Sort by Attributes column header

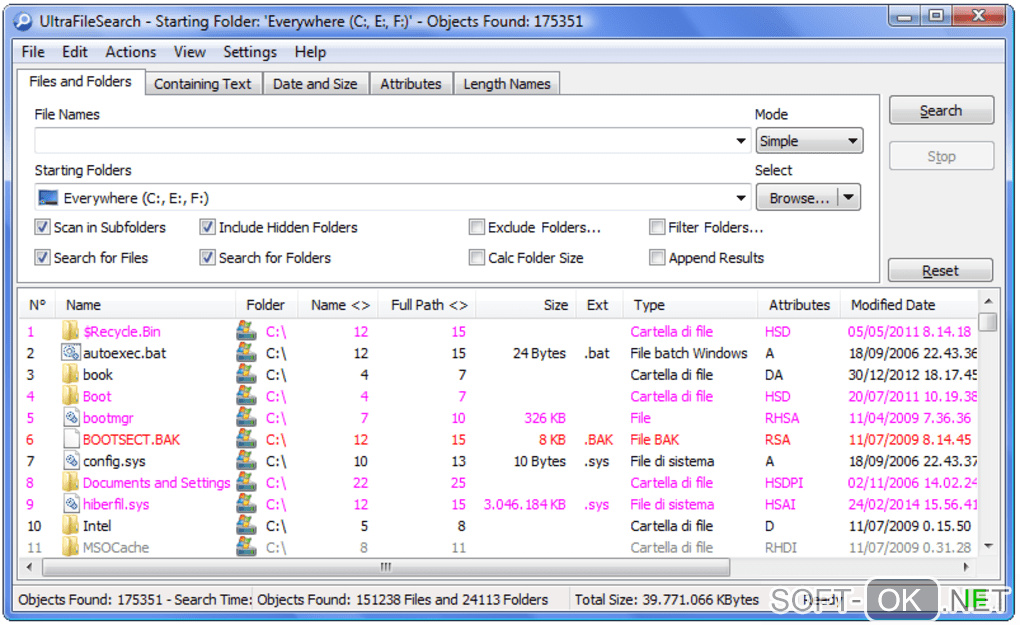[x=799, y=305]
